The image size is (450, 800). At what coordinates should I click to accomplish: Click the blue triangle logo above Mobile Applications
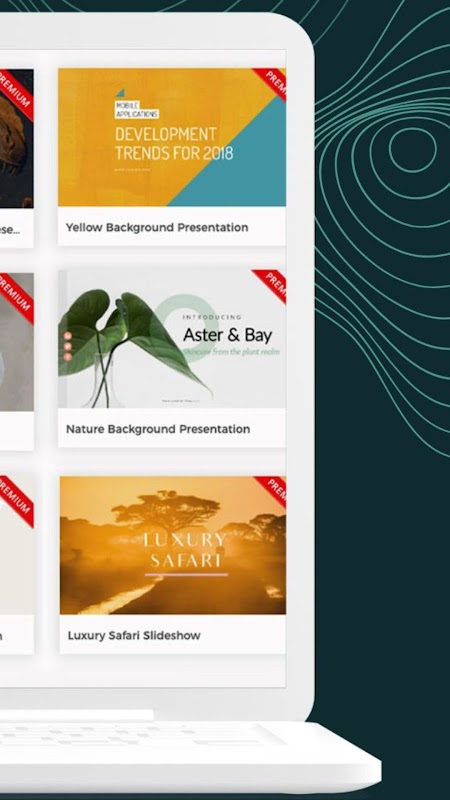pos(120,93)
